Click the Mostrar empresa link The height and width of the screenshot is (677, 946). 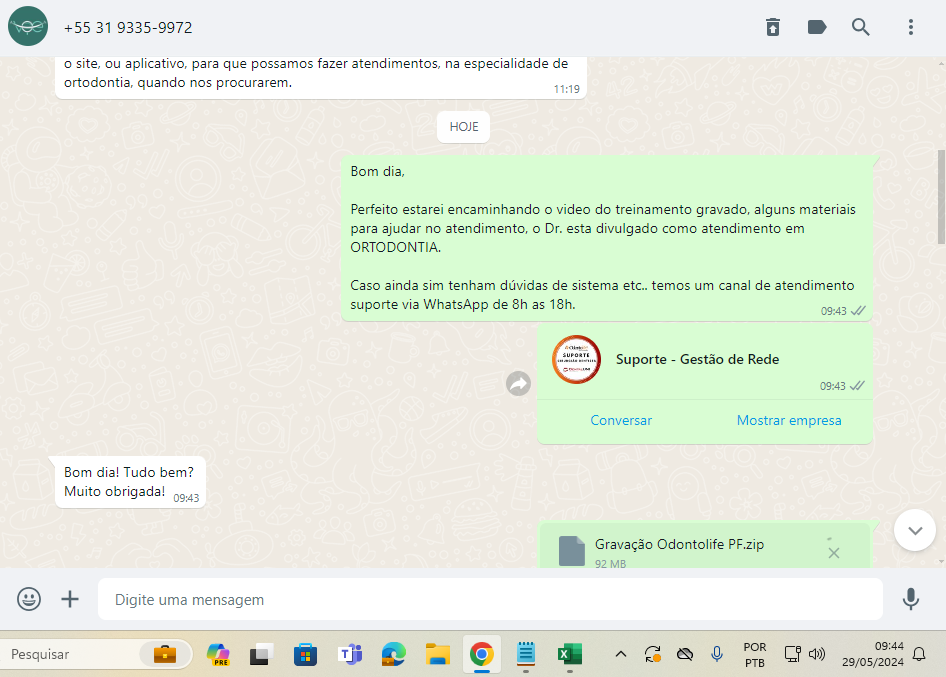click(789, 421)
